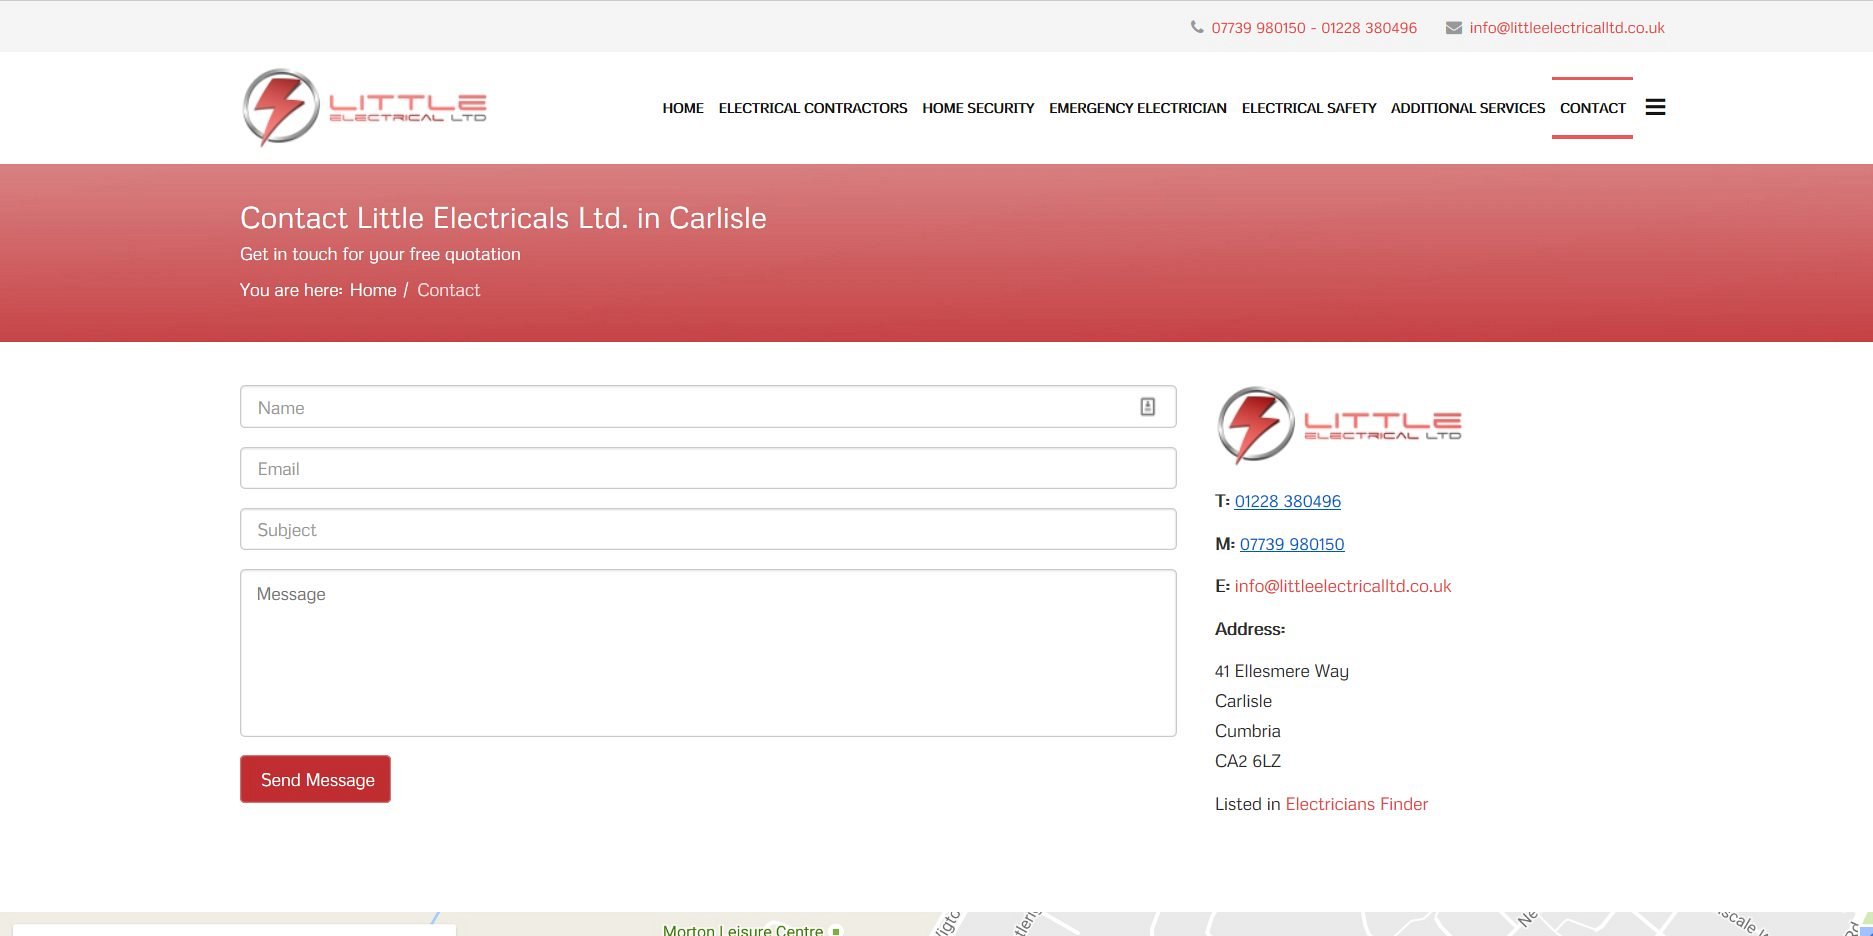Open Additional Services in the navigation
The image size is (1873, 936).
(x=1467, y=108)
